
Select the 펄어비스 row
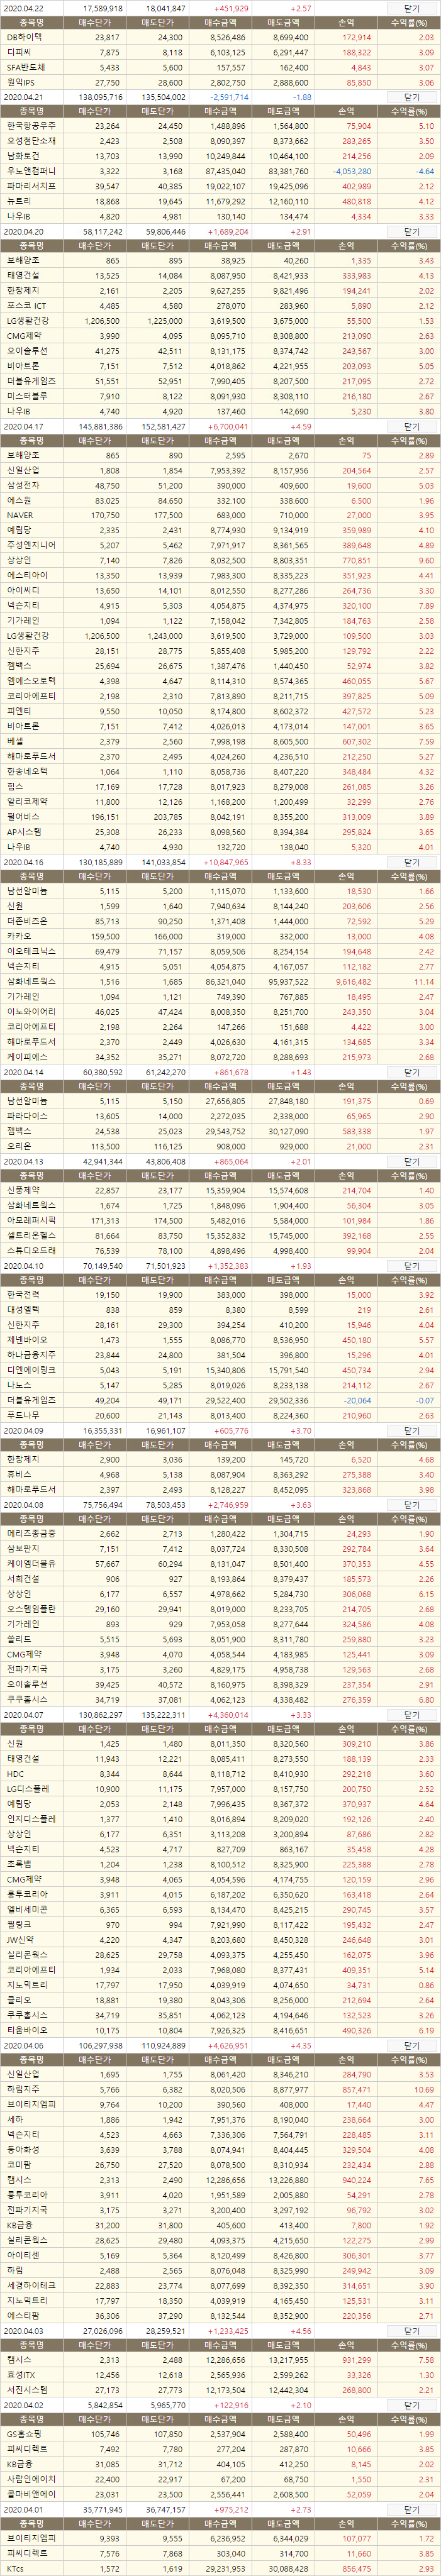pyautogui.click(x=220, y=816)
